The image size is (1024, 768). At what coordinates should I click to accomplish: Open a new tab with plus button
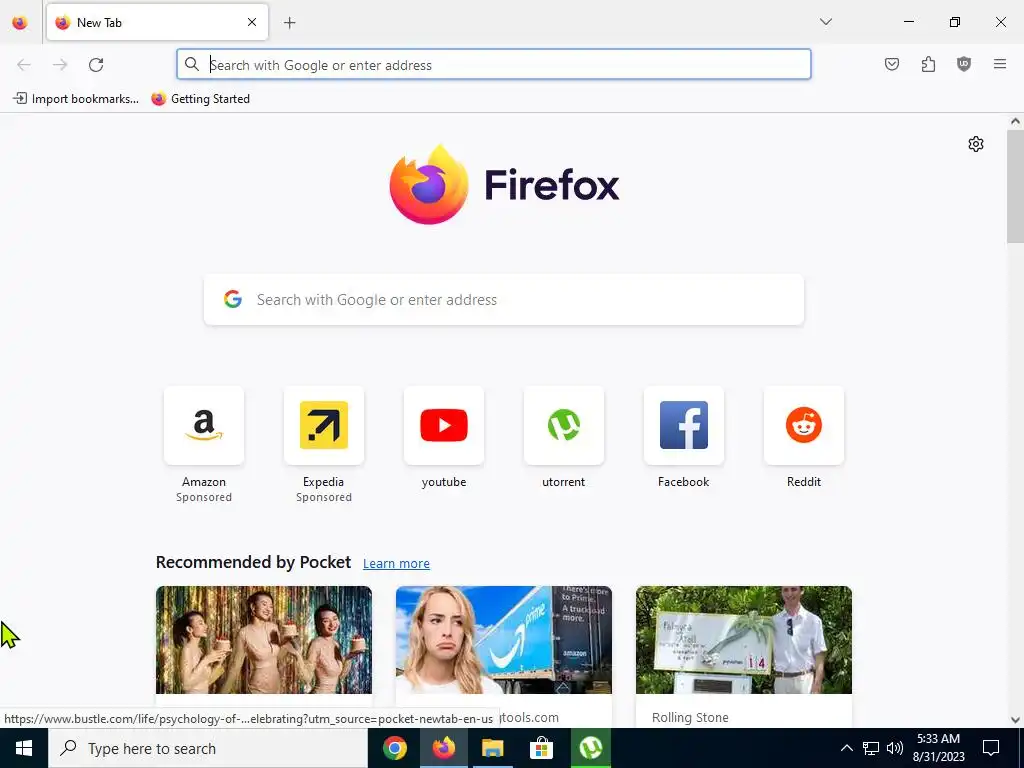[x=290, y=23]
